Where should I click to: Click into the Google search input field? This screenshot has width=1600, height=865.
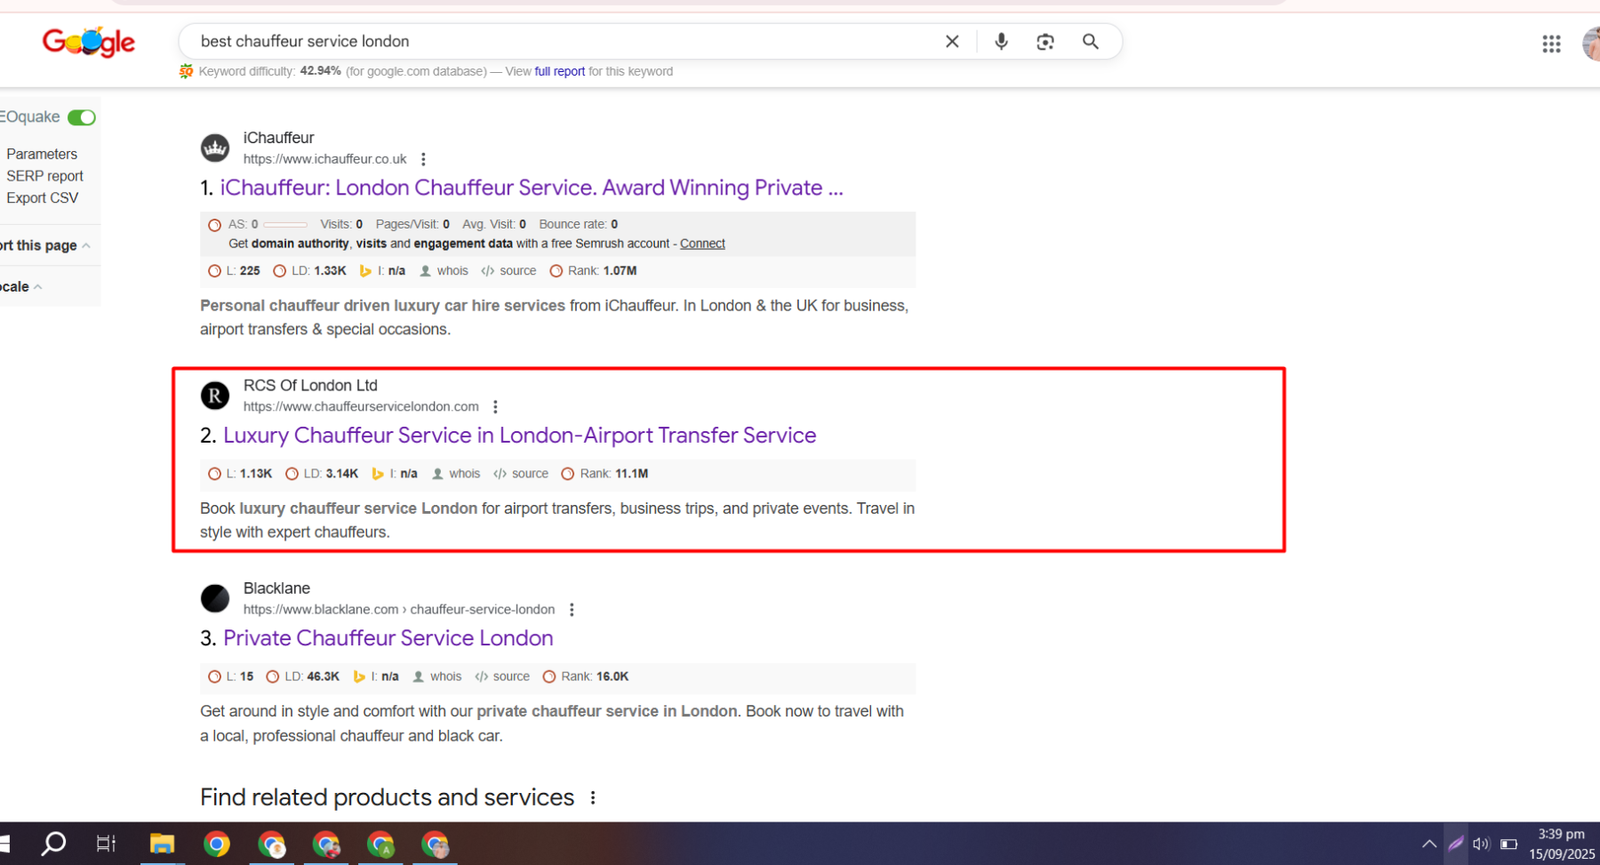(x=560, y=42)
